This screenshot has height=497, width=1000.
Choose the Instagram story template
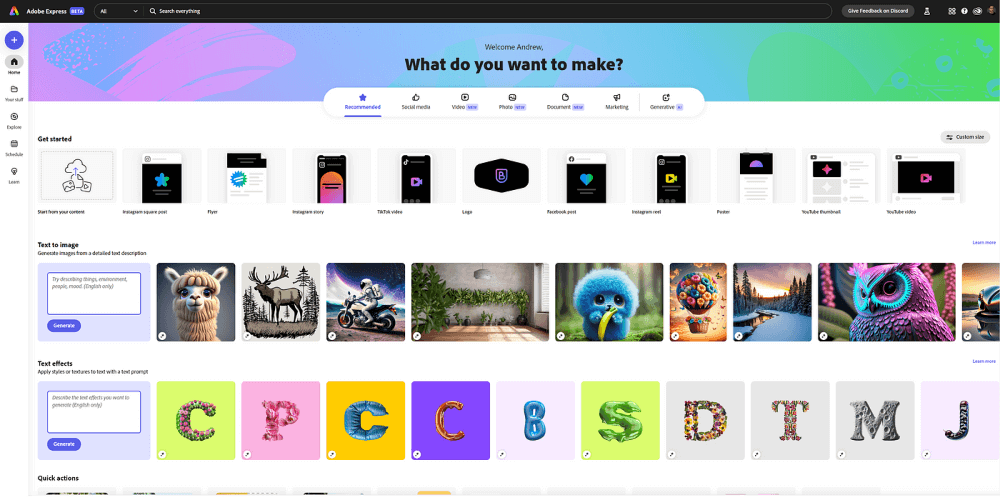click(x=332, y=176)
